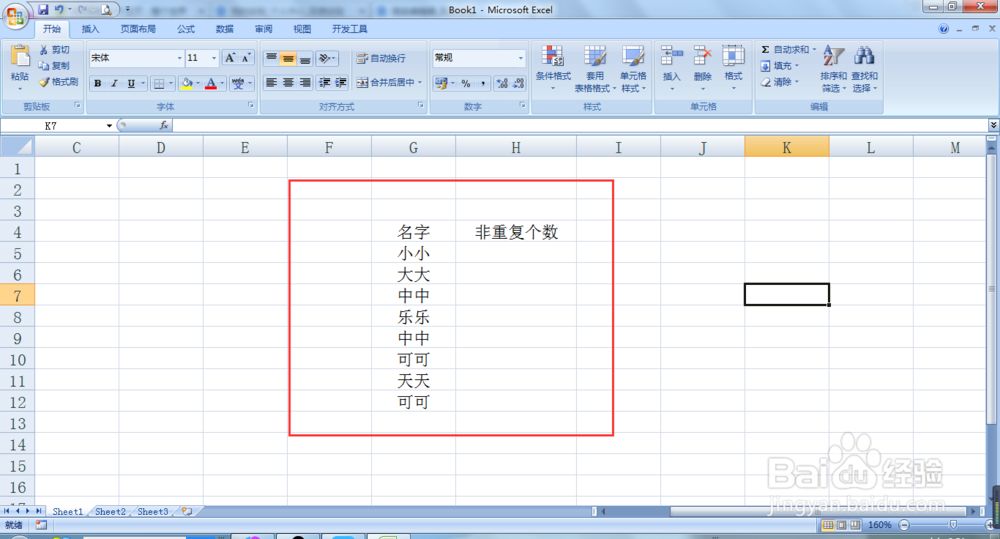1000x539 pixels.
Task: Click the Office button logo
Action: click(15, 15)
